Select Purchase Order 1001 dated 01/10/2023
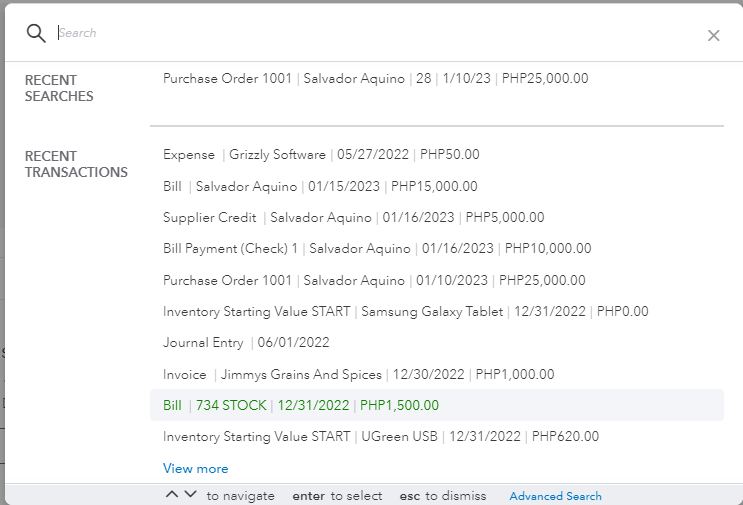Screen dimensions: 743x505 (x=374, y=280)
